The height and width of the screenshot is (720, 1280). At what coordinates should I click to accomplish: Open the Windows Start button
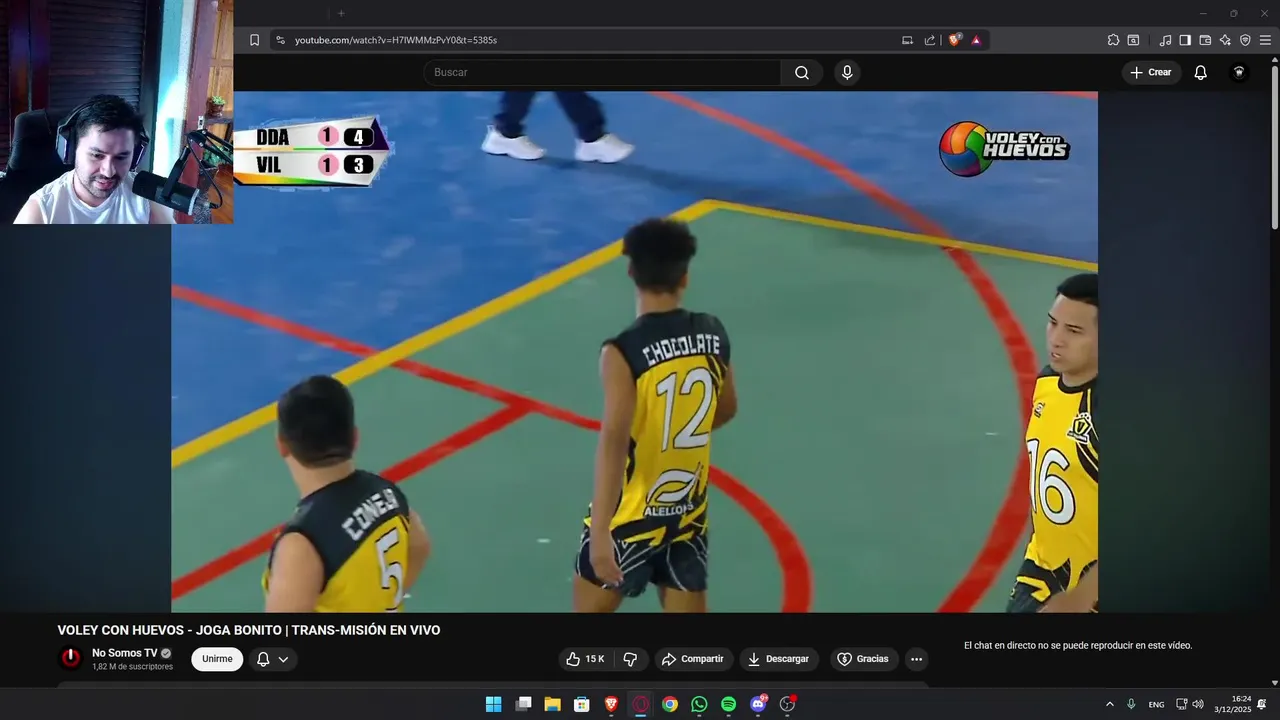click(x=493, y=704)
